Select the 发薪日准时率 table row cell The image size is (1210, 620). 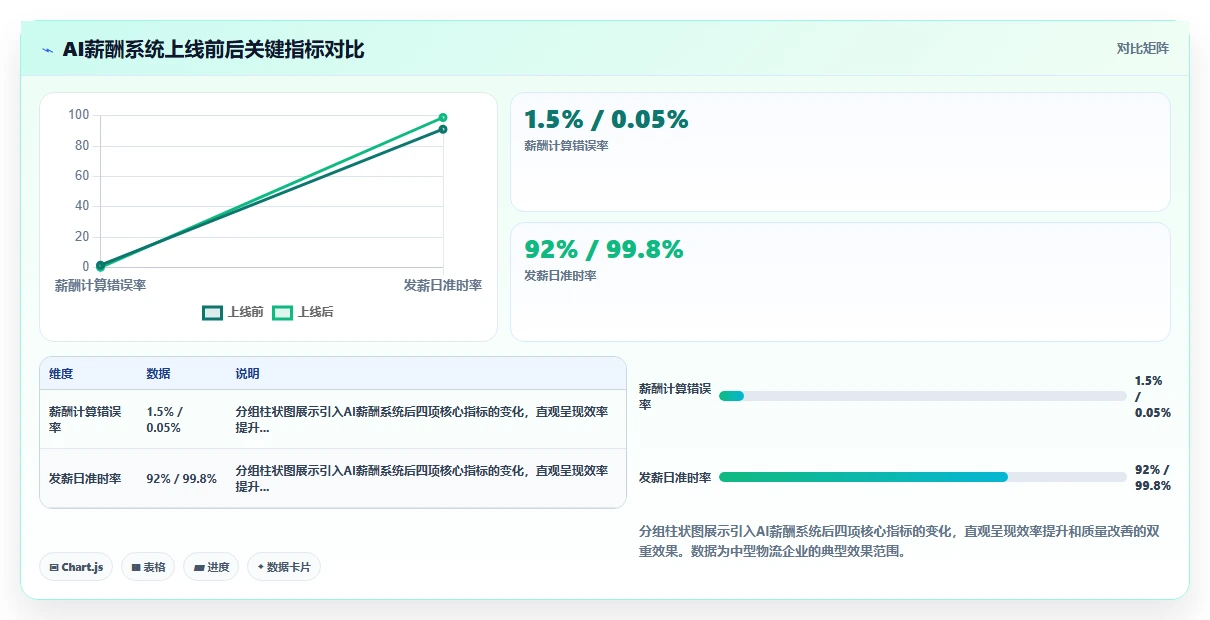tap(87, 478)
